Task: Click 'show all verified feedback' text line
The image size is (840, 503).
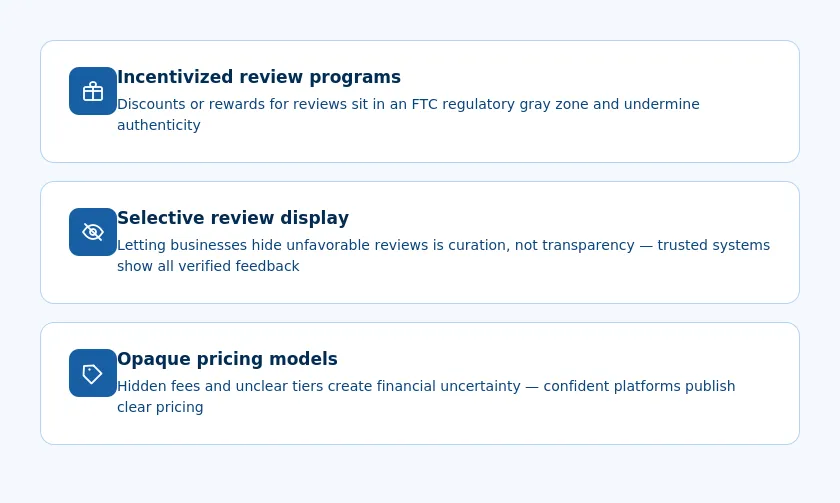Action: [x=208, y=266]
